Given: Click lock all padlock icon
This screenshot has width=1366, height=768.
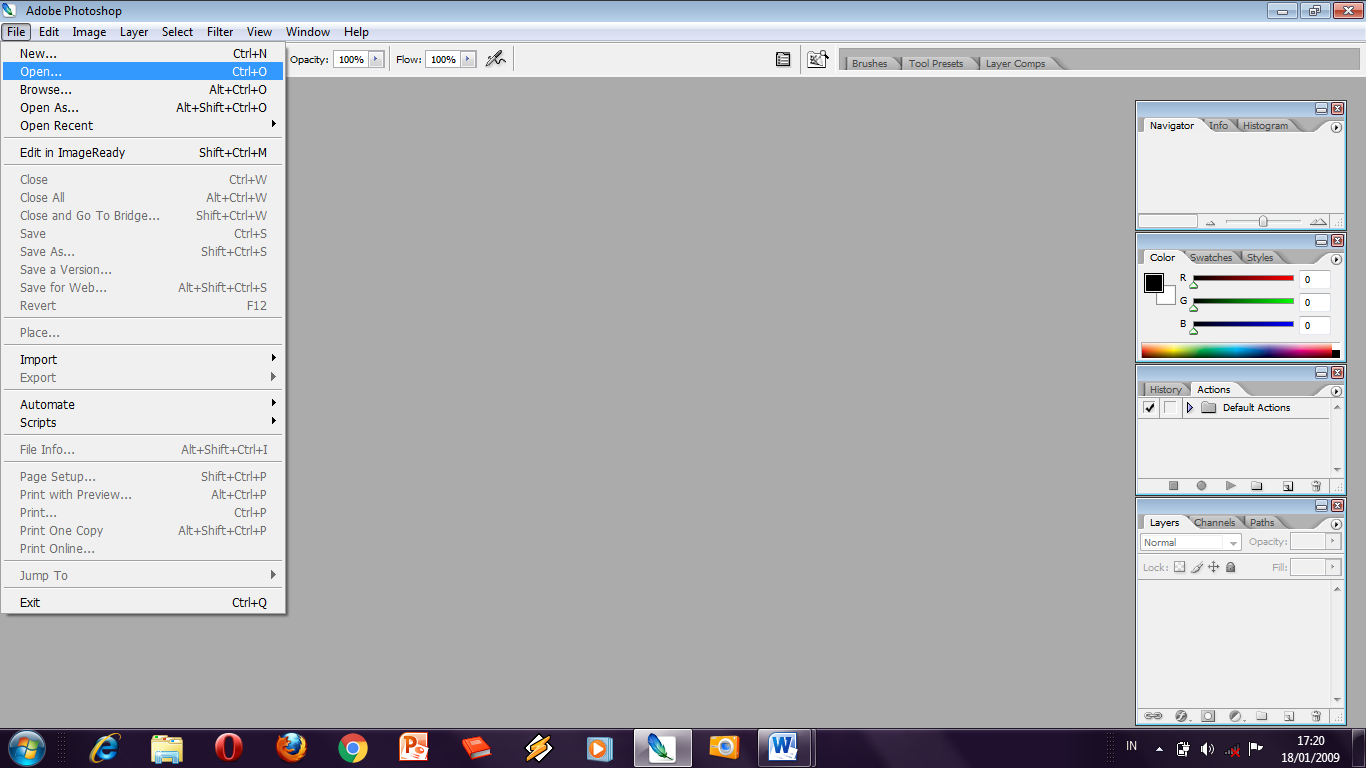Looking at the screenshot, I should (x=1230, y=567).
